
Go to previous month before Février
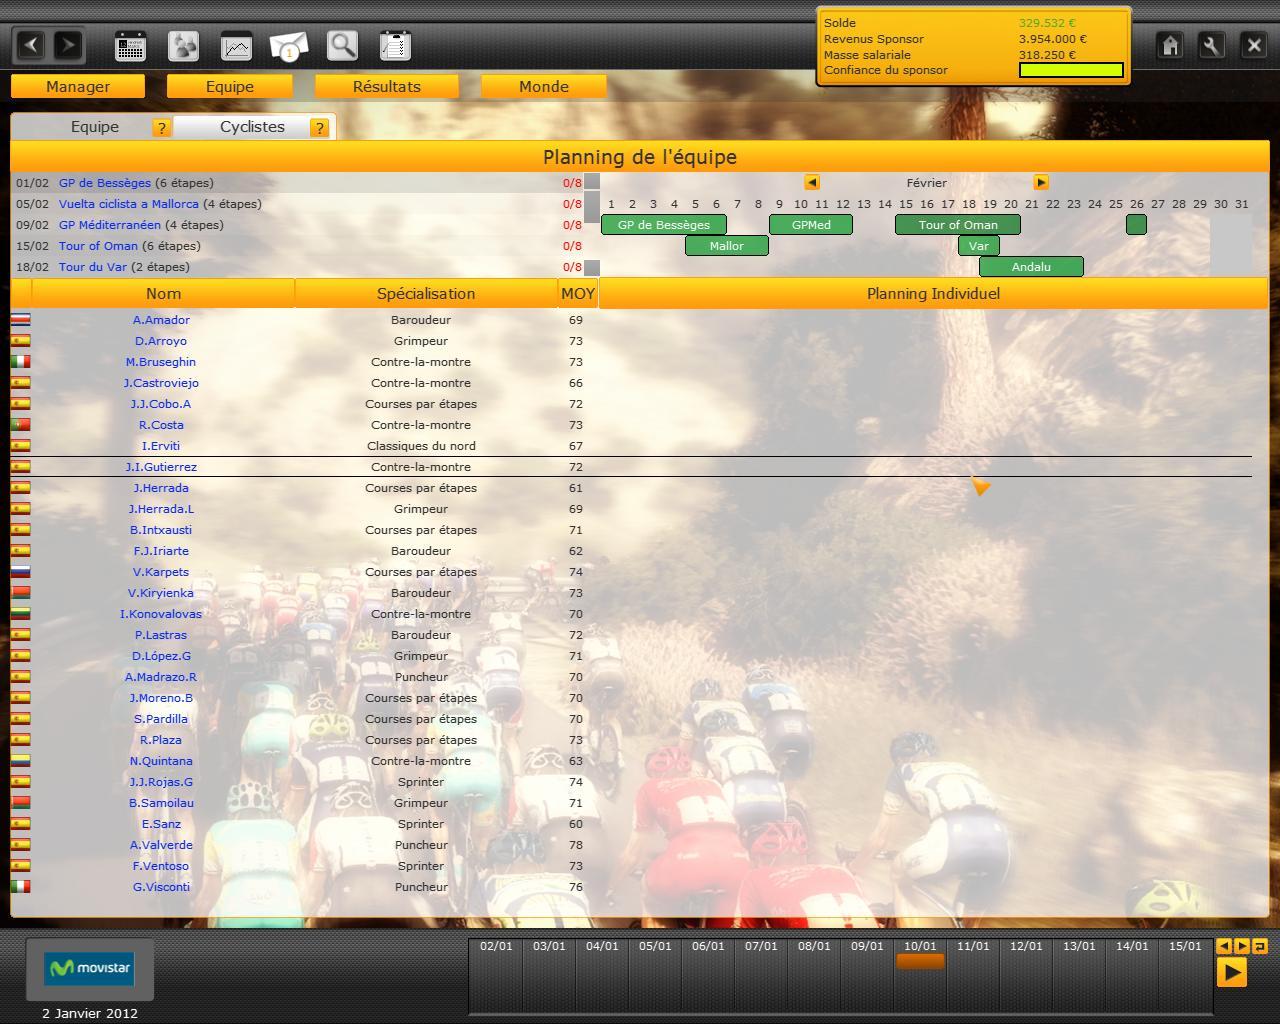coord(812,182)
